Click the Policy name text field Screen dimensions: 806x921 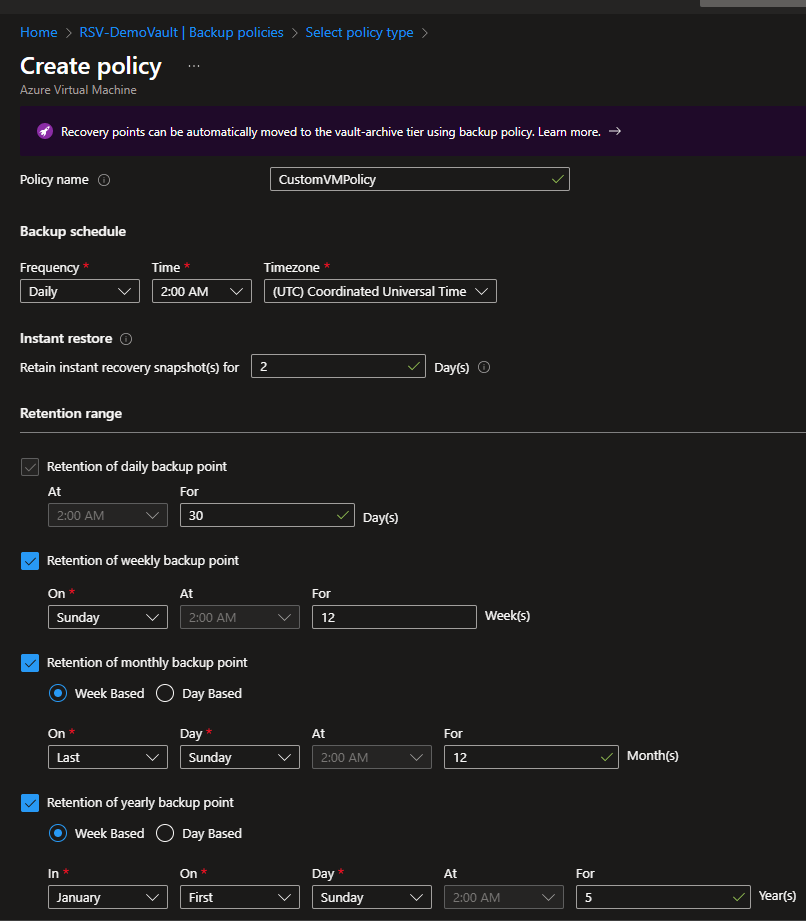tap(408, 179)
